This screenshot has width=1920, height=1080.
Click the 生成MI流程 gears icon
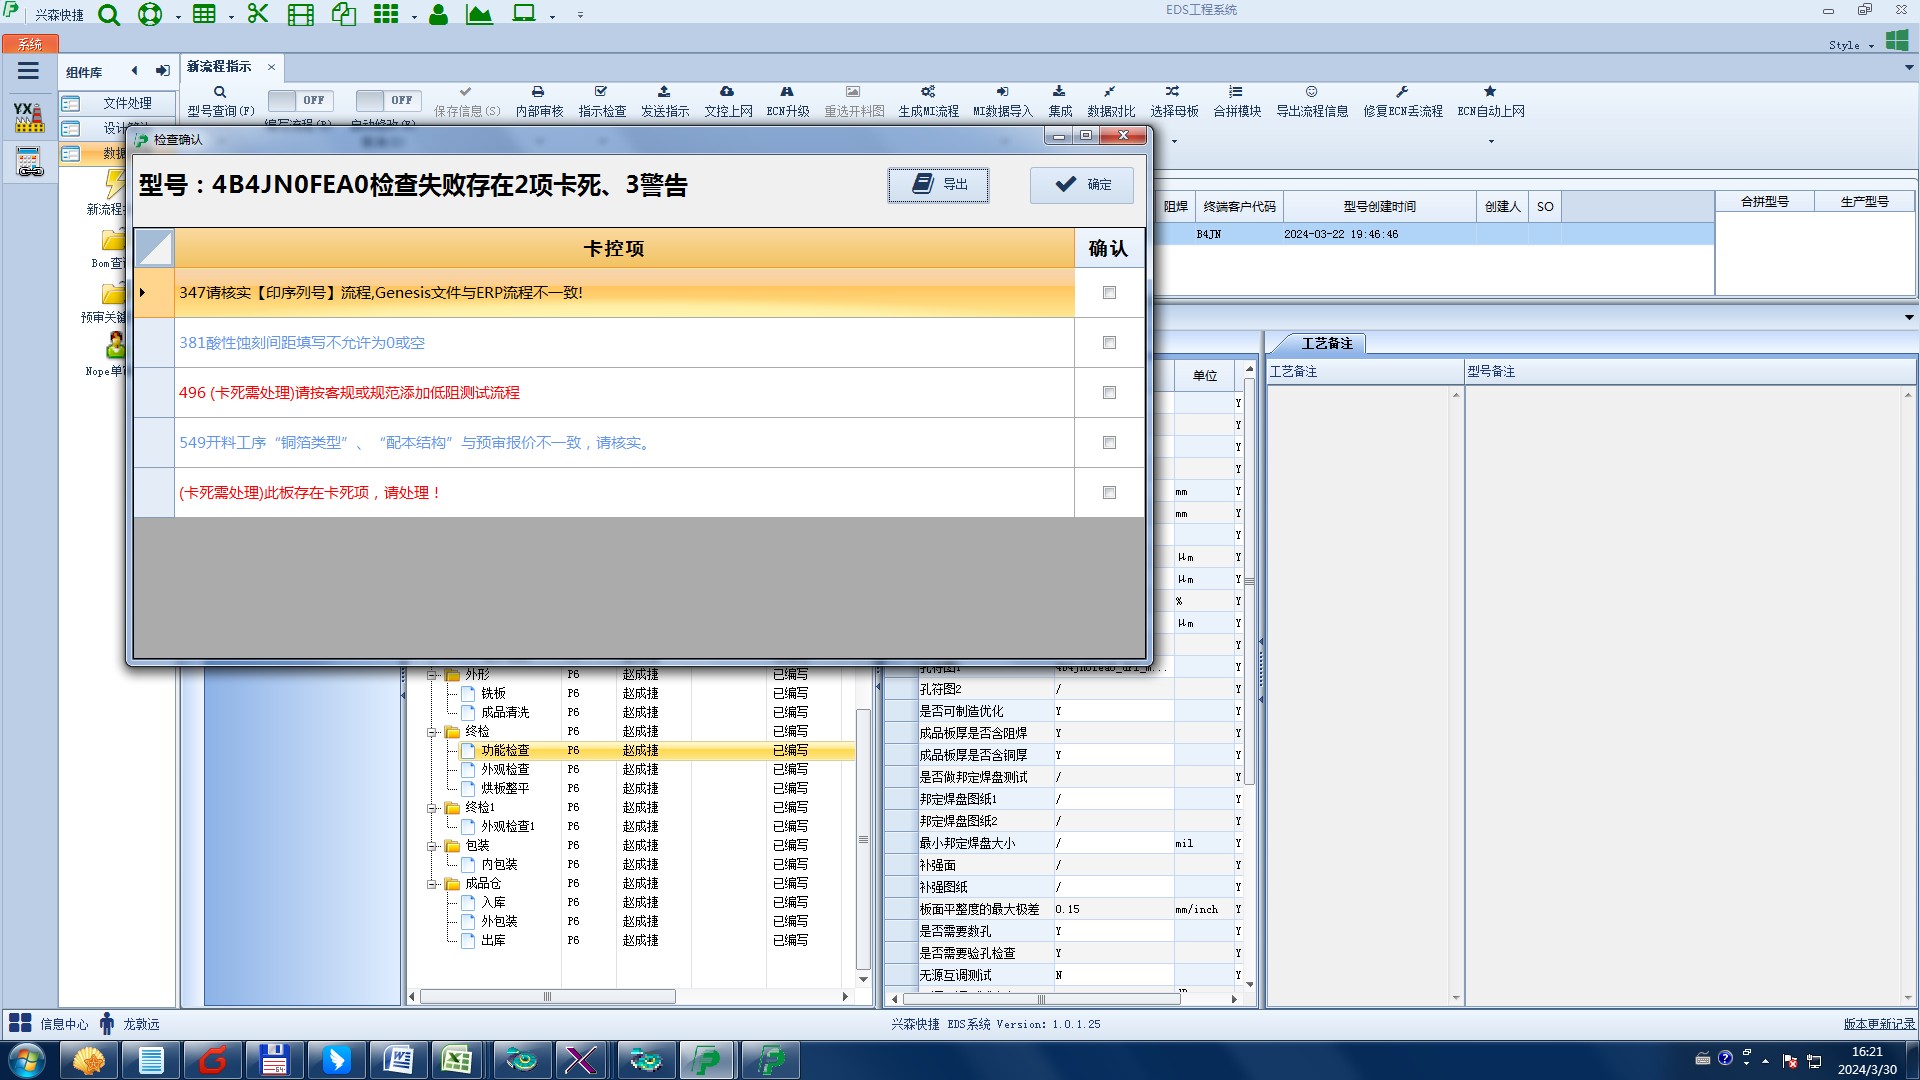tap(928, 92)
